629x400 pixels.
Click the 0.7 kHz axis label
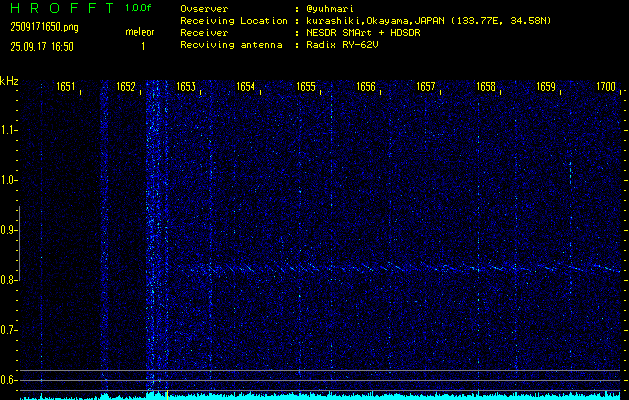(x=8, y=330)
